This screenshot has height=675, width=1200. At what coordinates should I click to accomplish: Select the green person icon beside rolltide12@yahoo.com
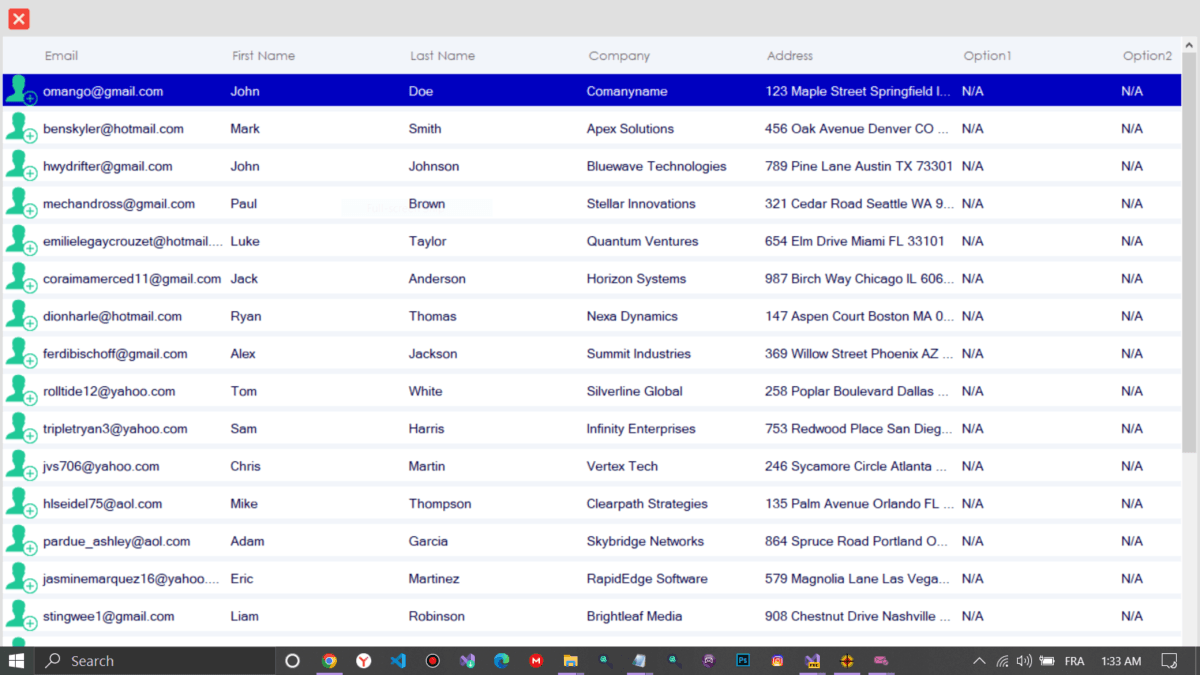click(21, 390)
